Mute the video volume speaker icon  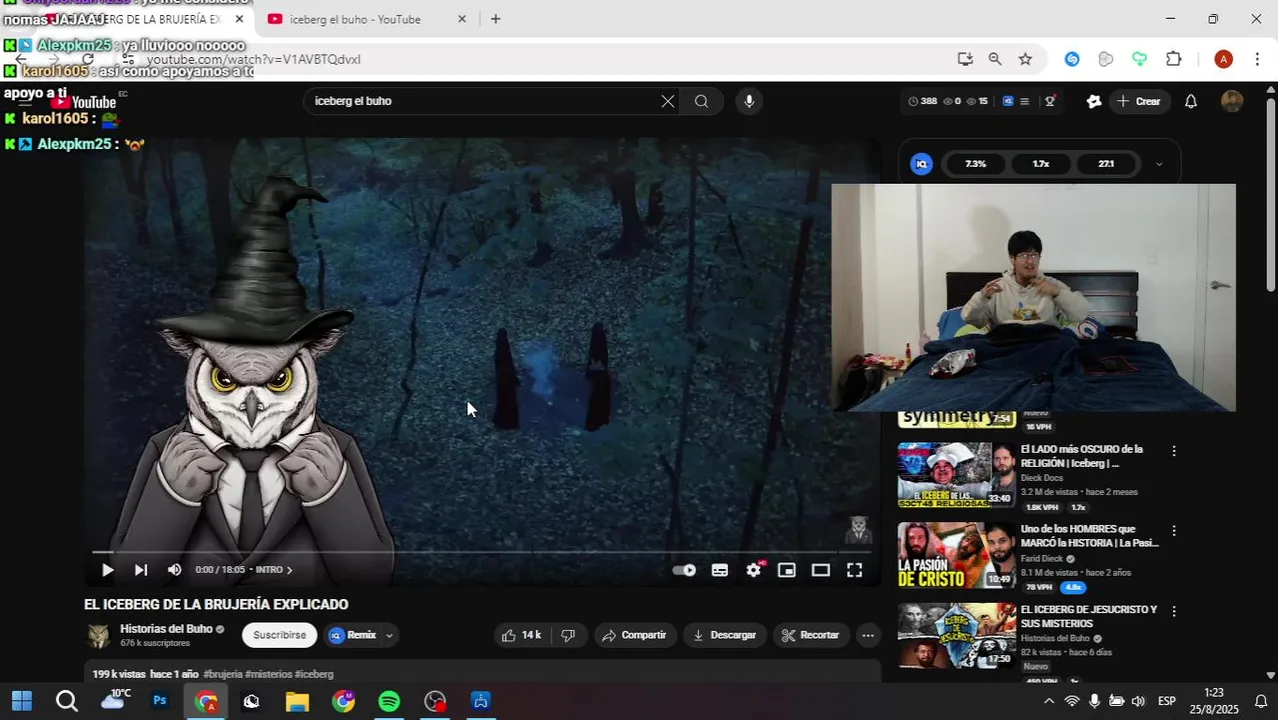[174, 570]
